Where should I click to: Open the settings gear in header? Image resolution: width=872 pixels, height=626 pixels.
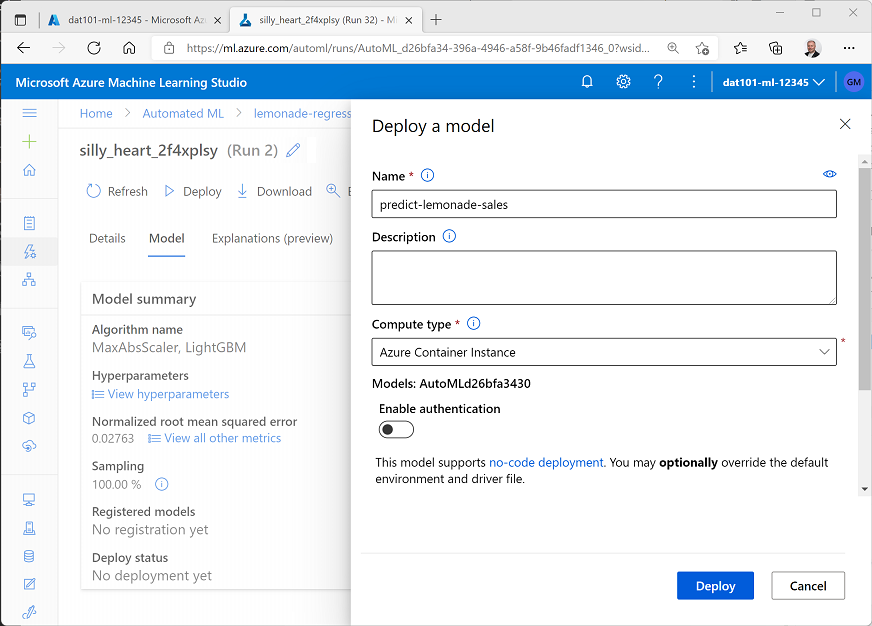[623, 82]
